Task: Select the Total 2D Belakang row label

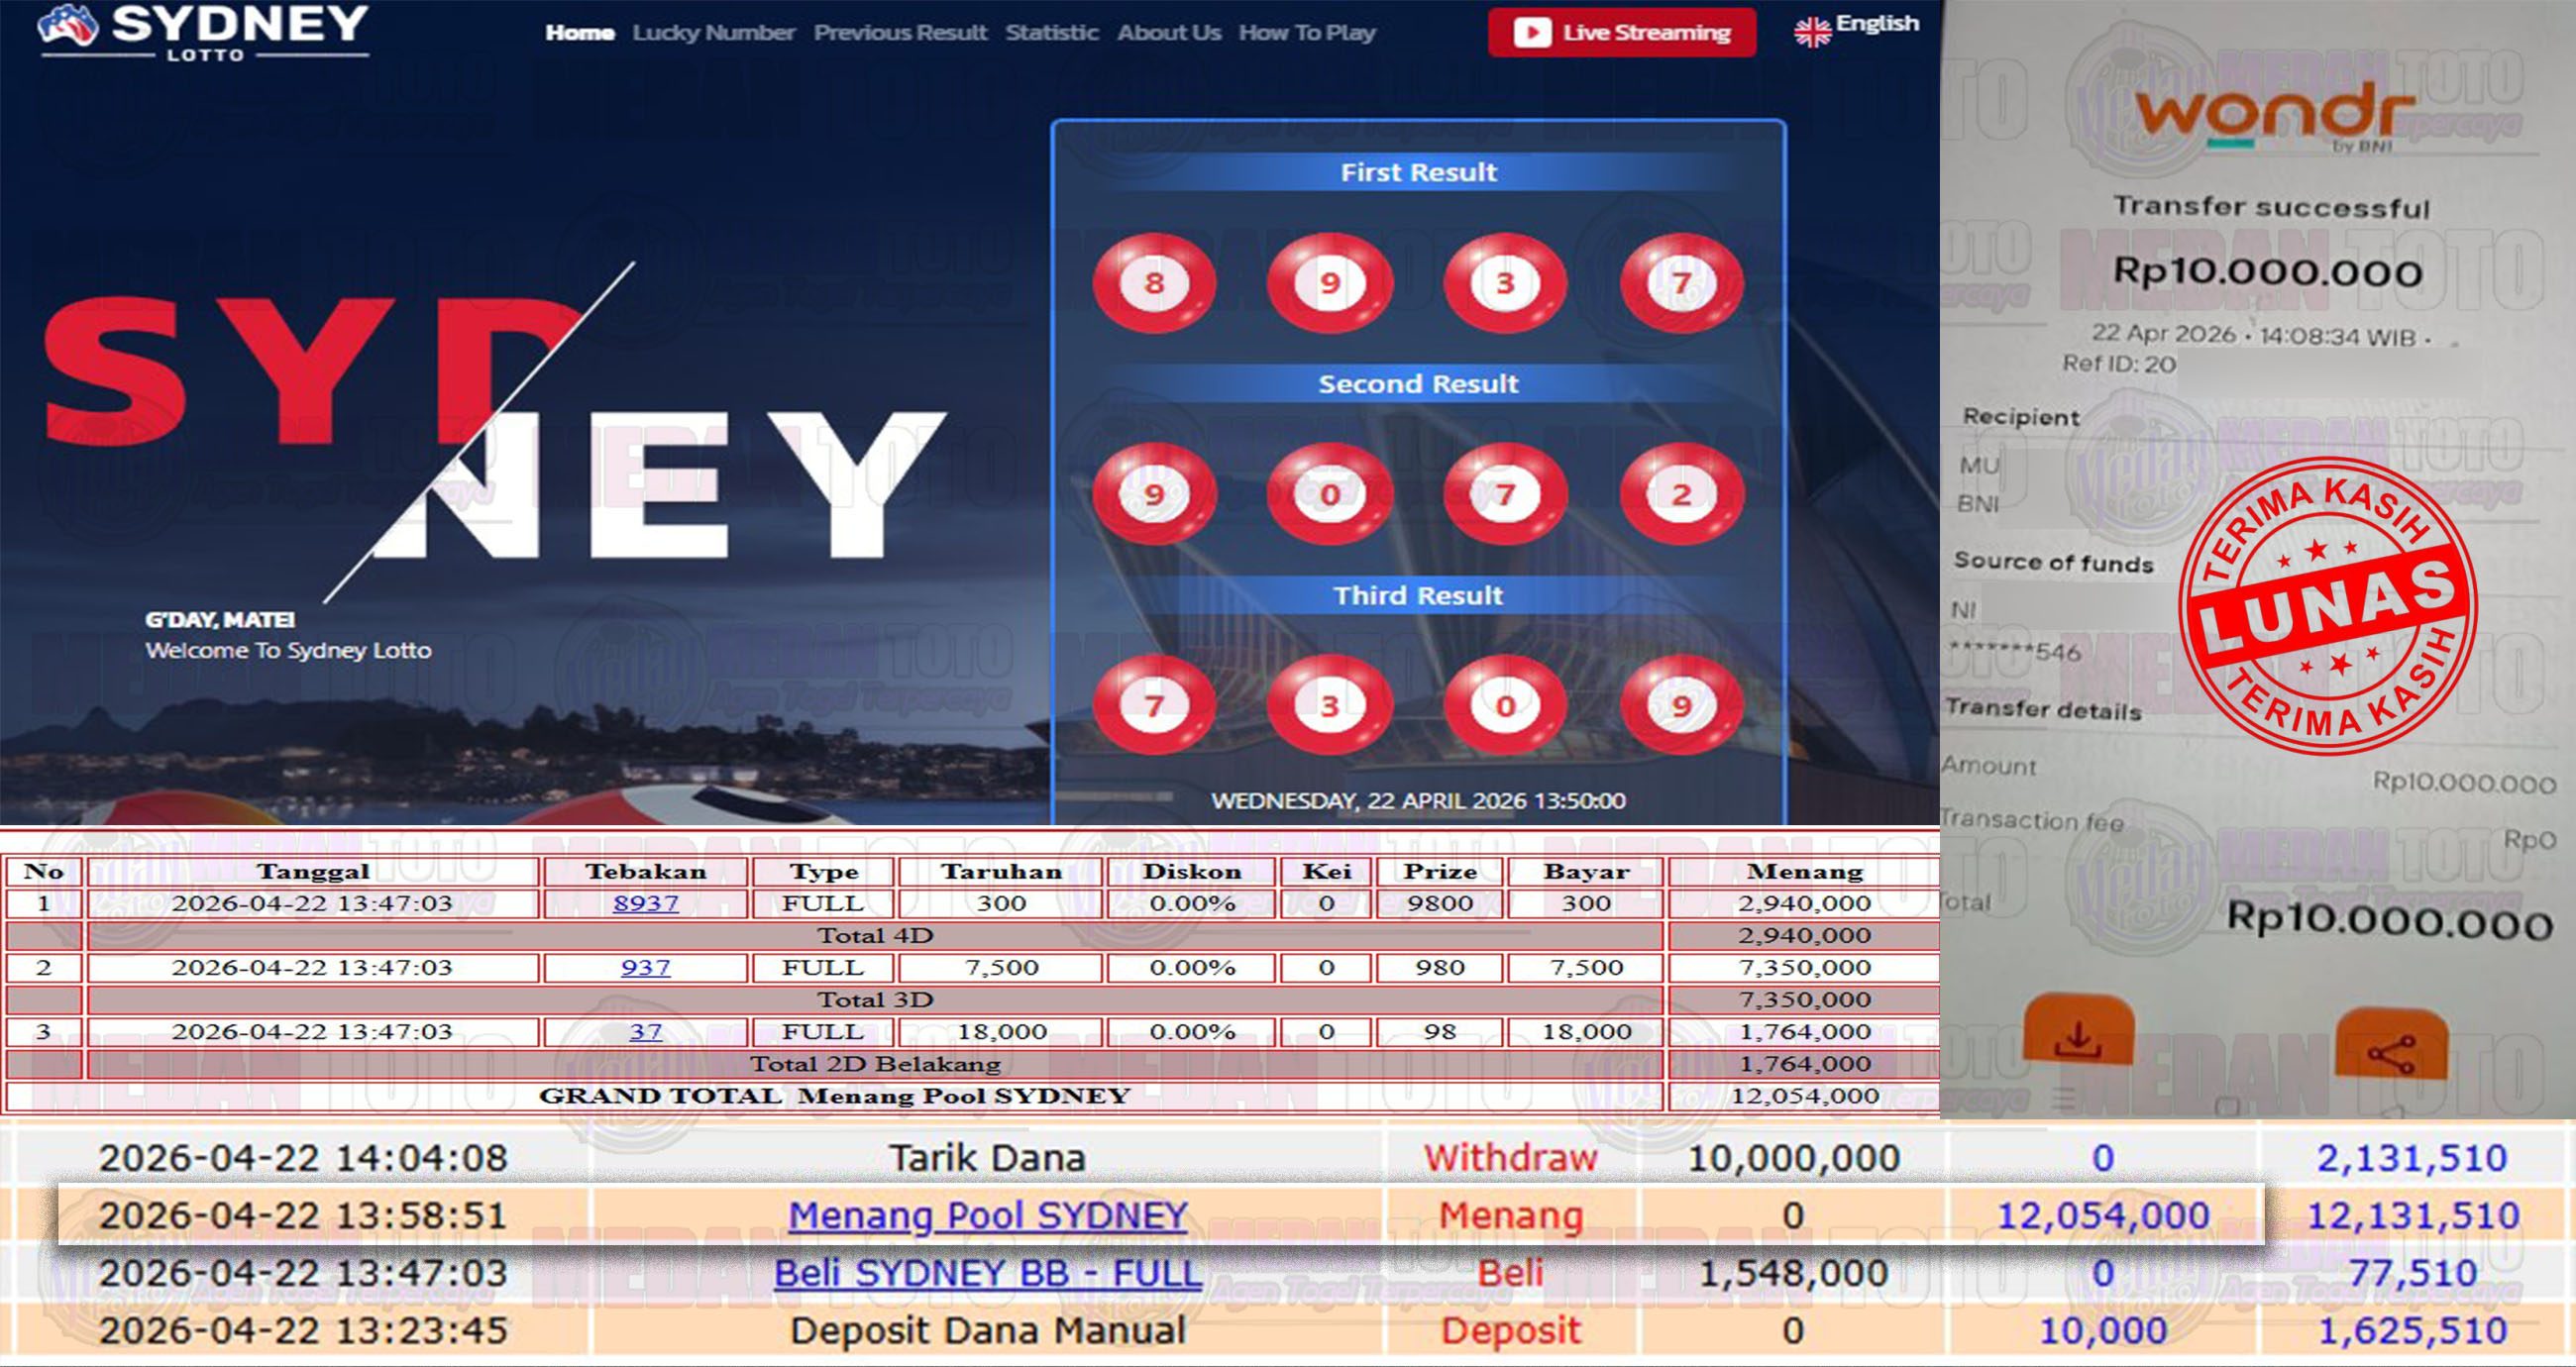Action: (875, 1063)
